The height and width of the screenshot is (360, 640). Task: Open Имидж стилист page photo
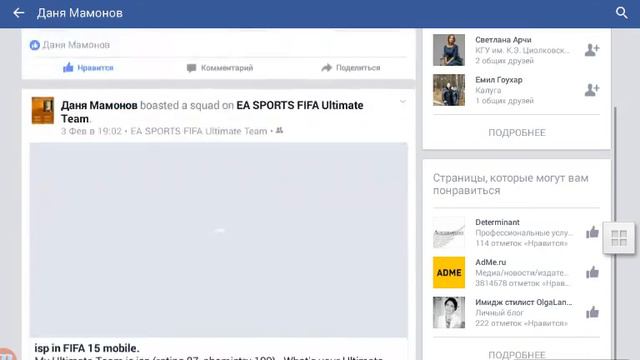tap(449, 313)
